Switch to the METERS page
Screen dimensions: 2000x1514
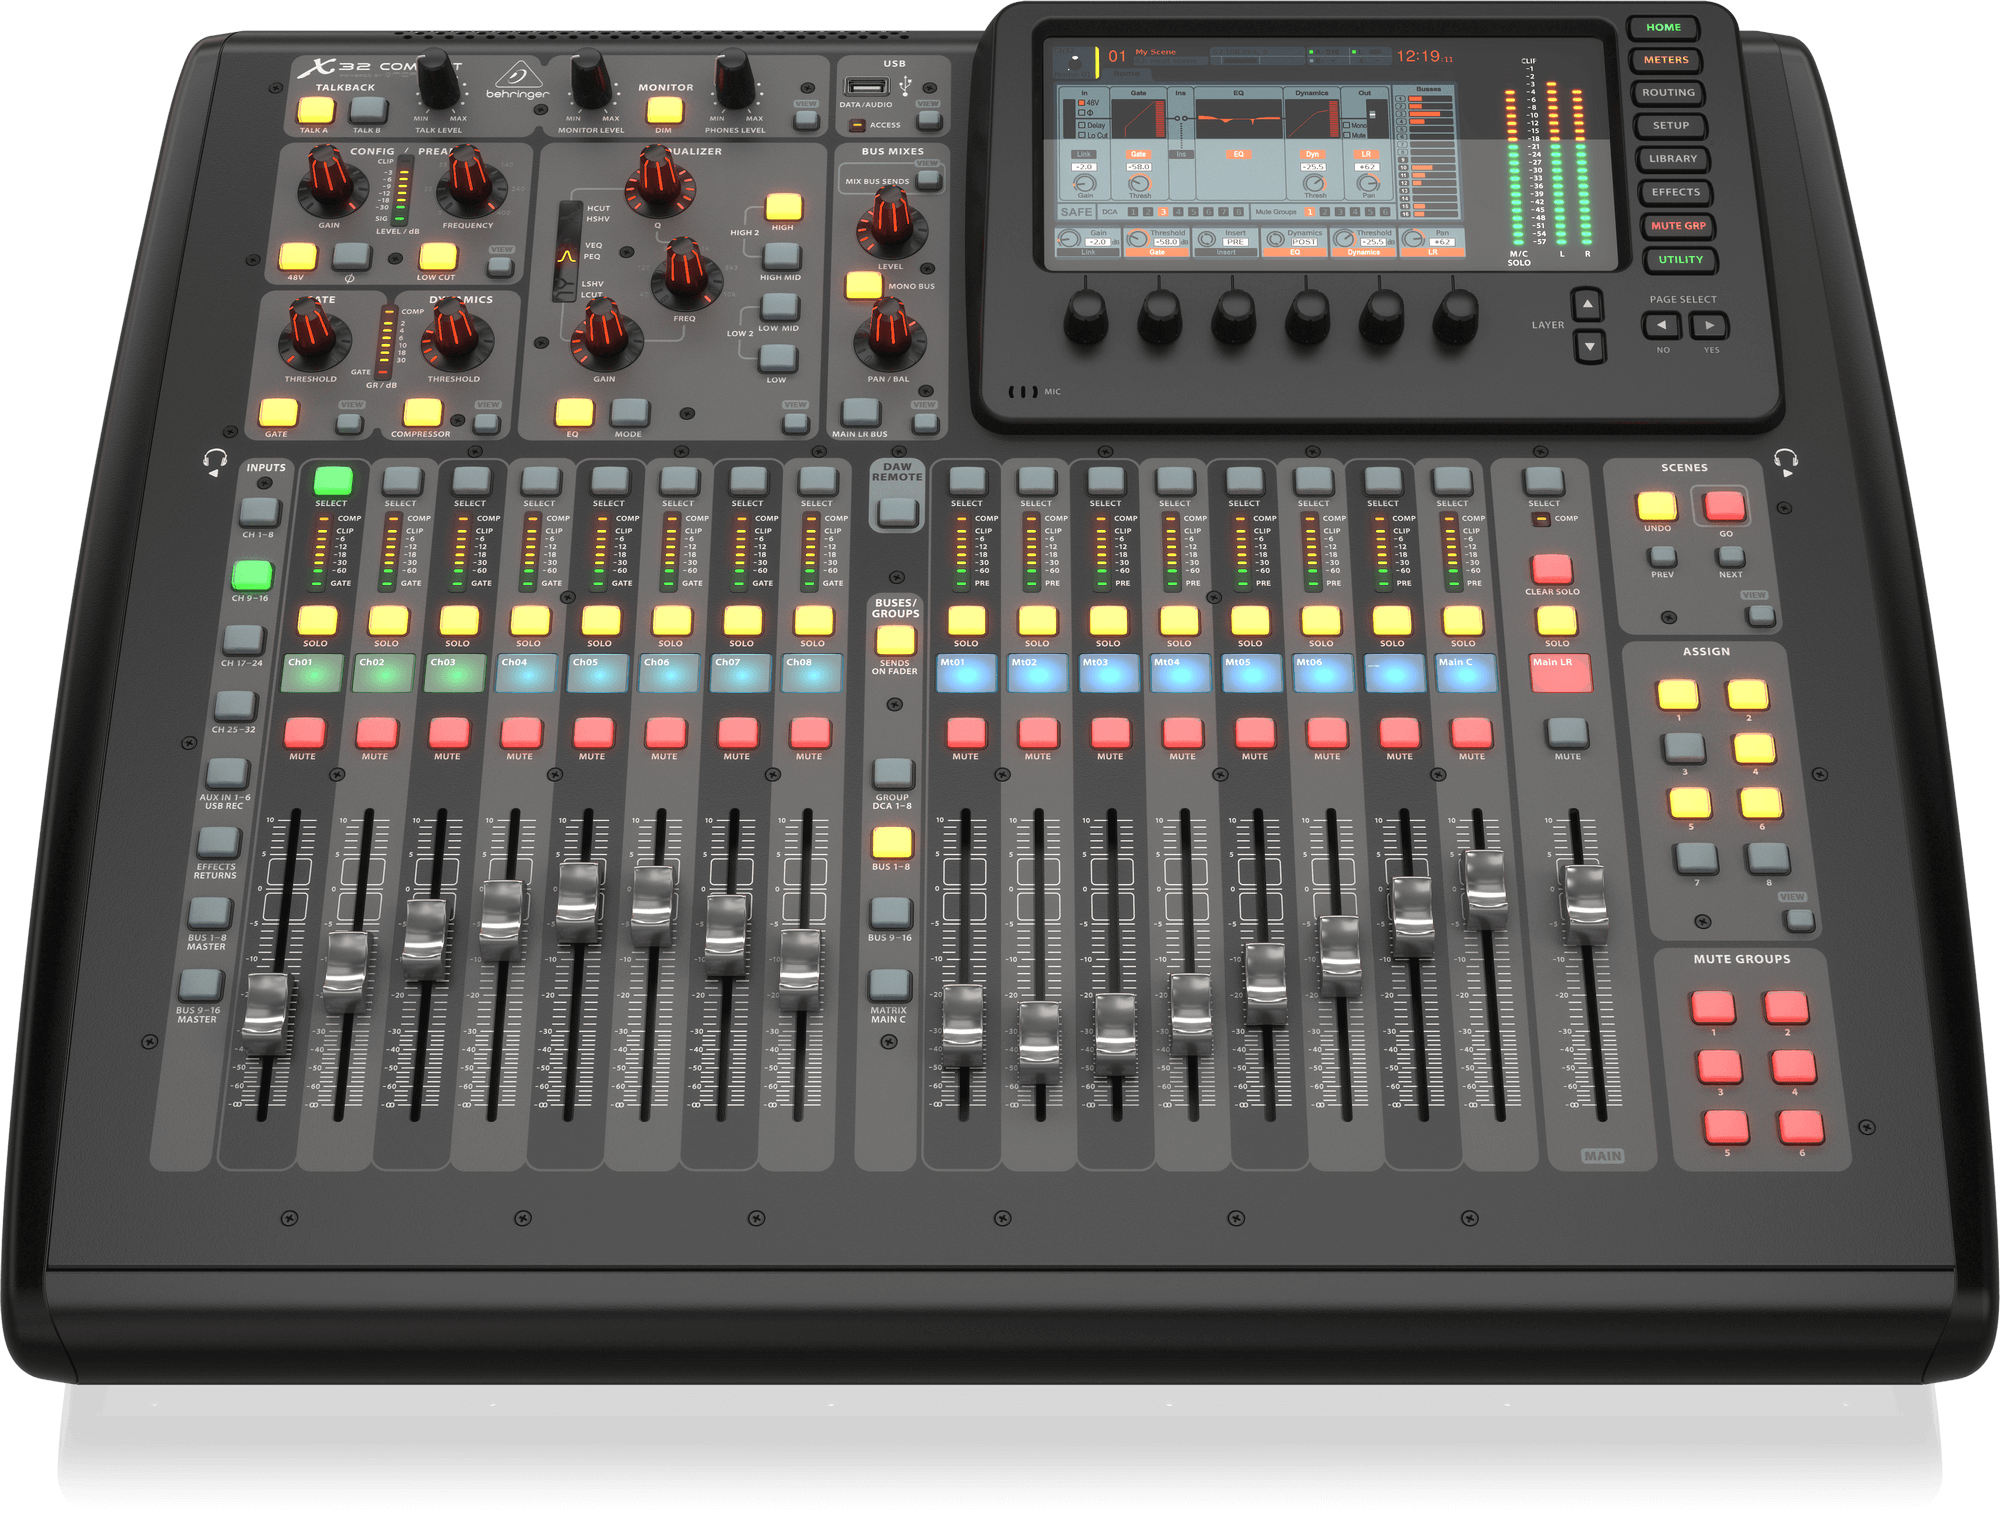(x=1666, y=60)
